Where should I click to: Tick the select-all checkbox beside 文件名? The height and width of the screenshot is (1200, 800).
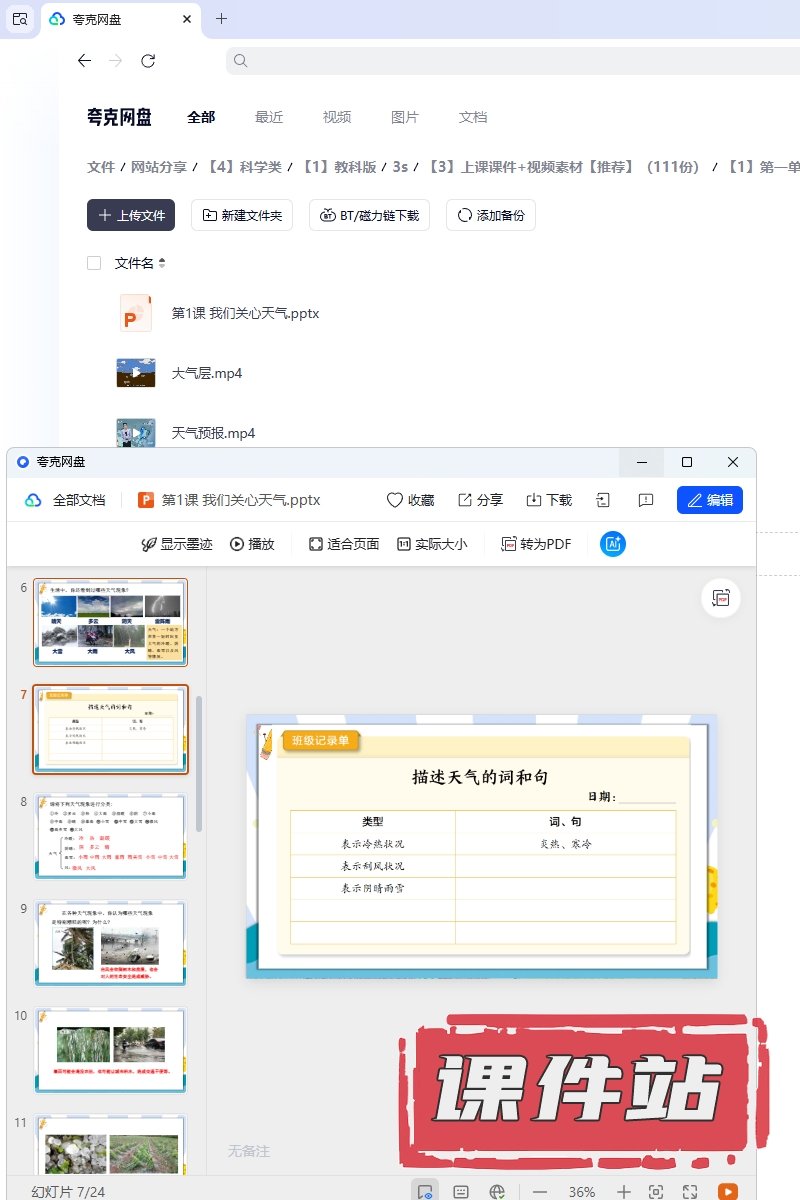click(x=94, y=263)
